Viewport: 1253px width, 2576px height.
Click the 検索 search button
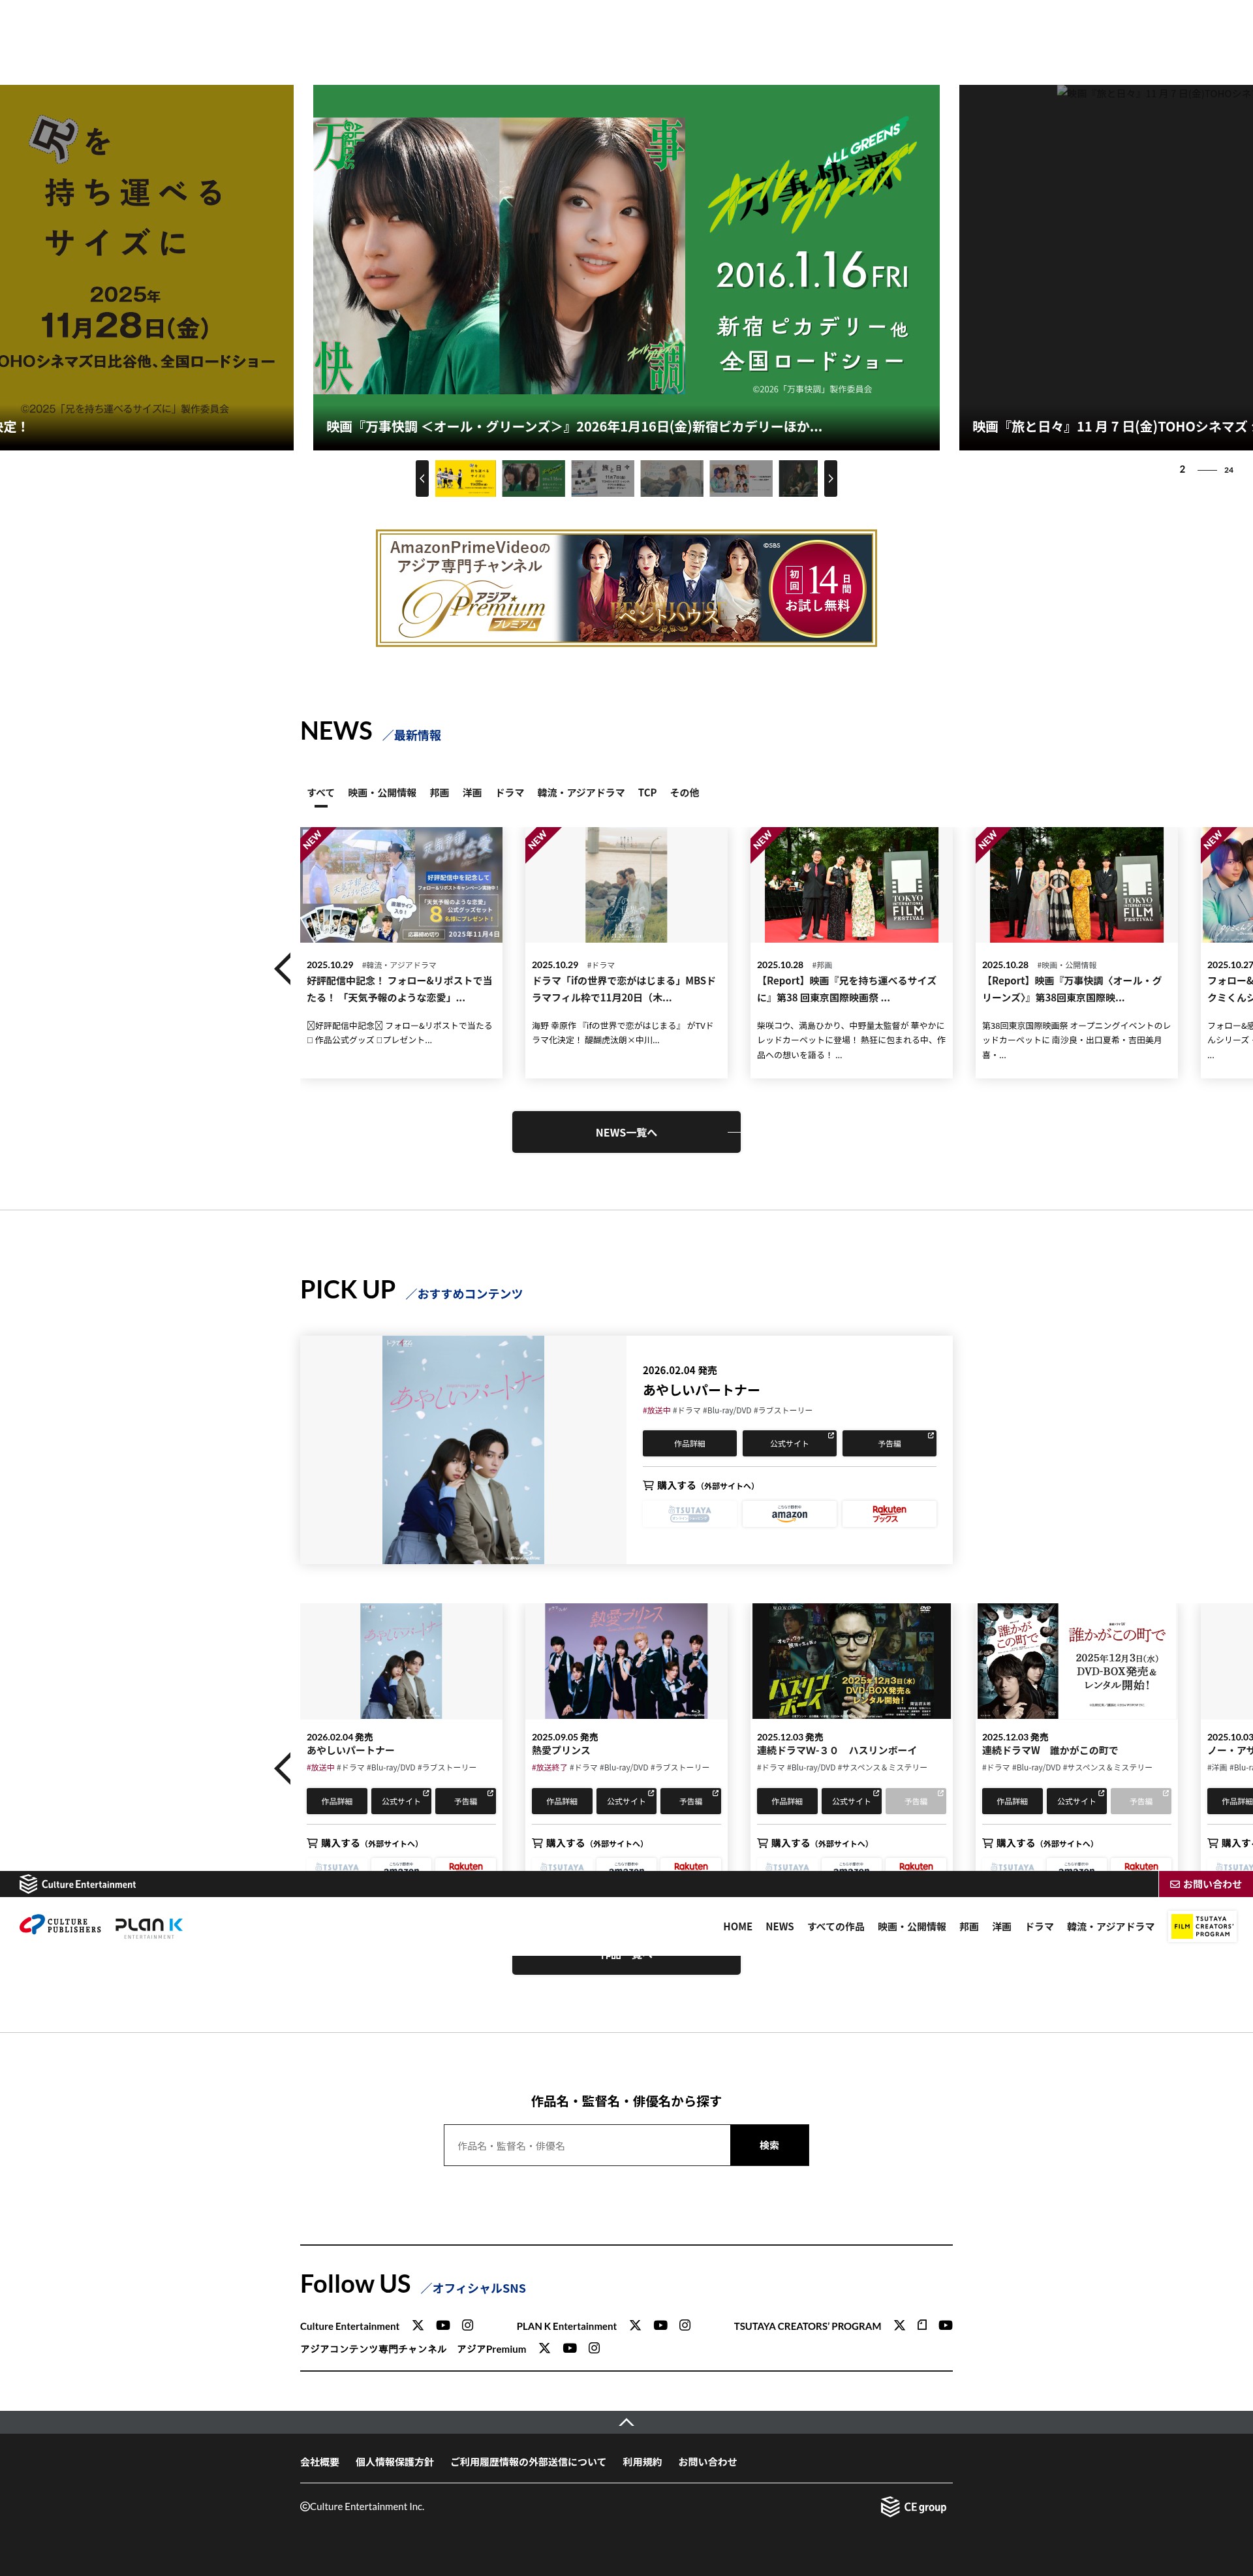pos(769,2145)
